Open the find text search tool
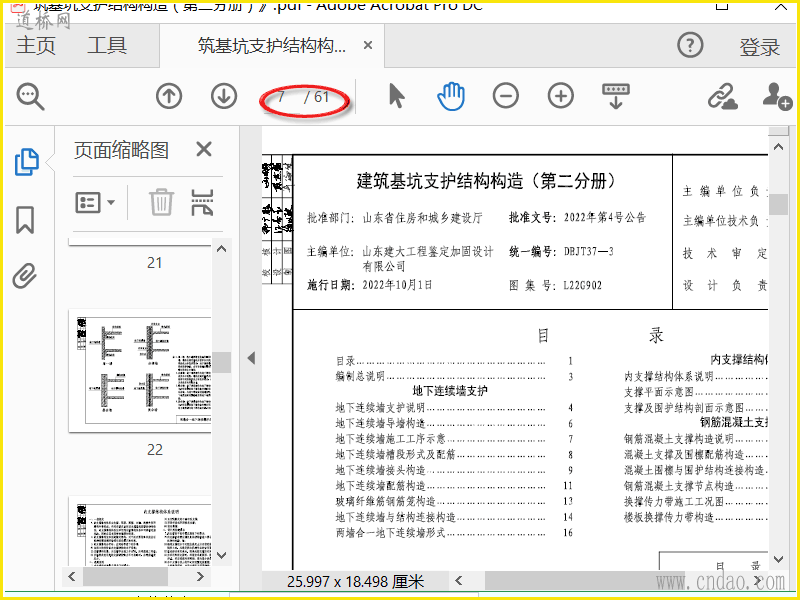 point(31,96)
